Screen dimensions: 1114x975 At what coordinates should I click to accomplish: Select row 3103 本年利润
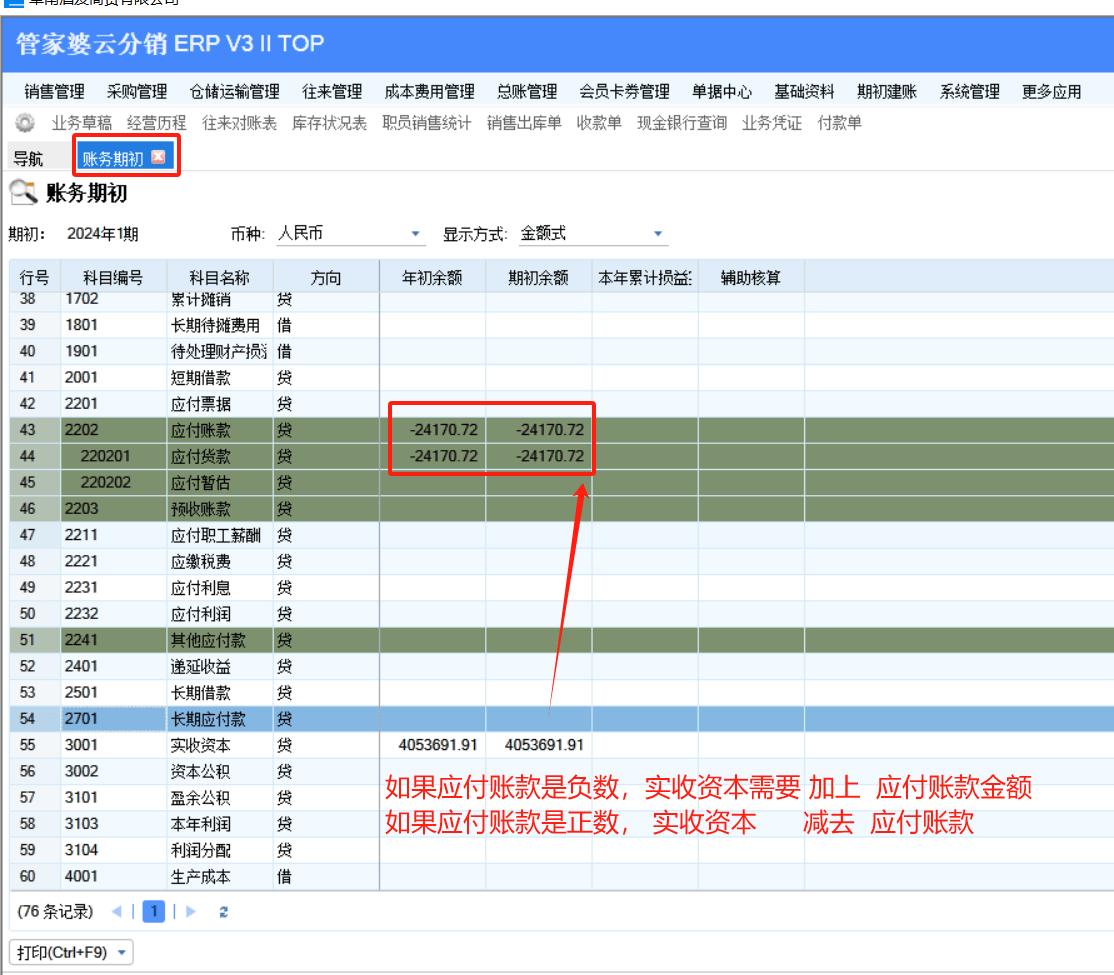click(561, 824)
